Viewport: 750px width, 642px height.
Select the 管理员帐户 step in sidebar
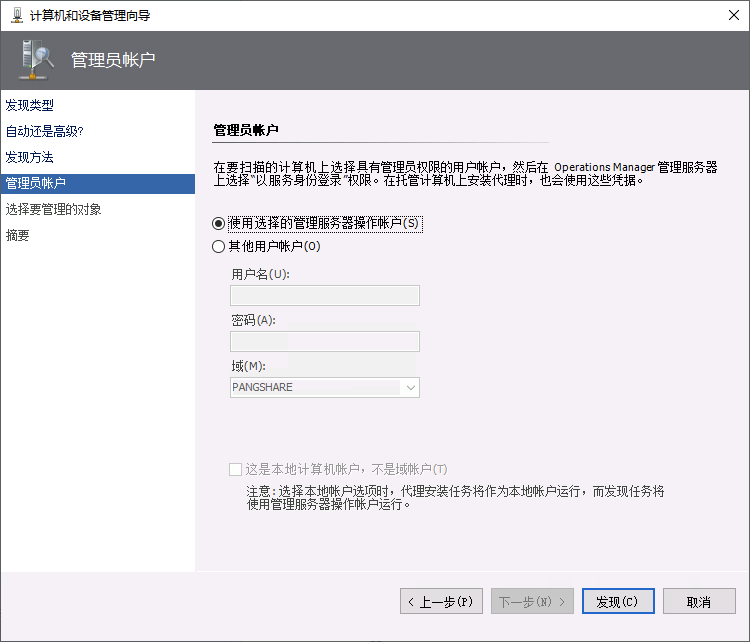tap(98, 183)
